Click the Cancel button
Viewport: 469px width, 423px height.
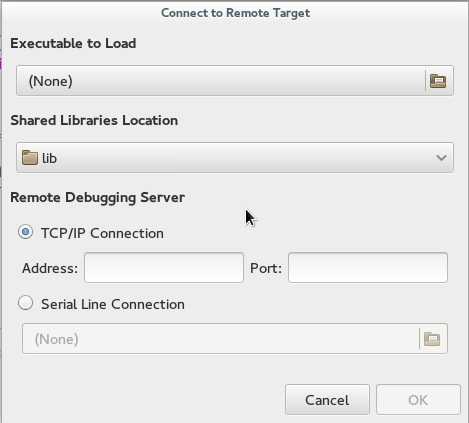click(327, 400)
